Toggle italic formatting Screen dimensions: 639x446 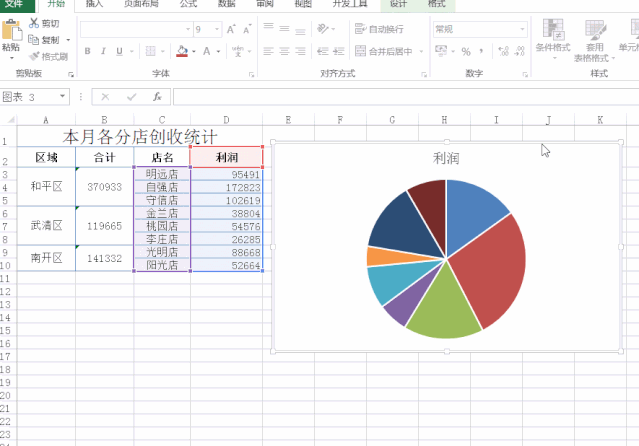[x=103, y=51]
